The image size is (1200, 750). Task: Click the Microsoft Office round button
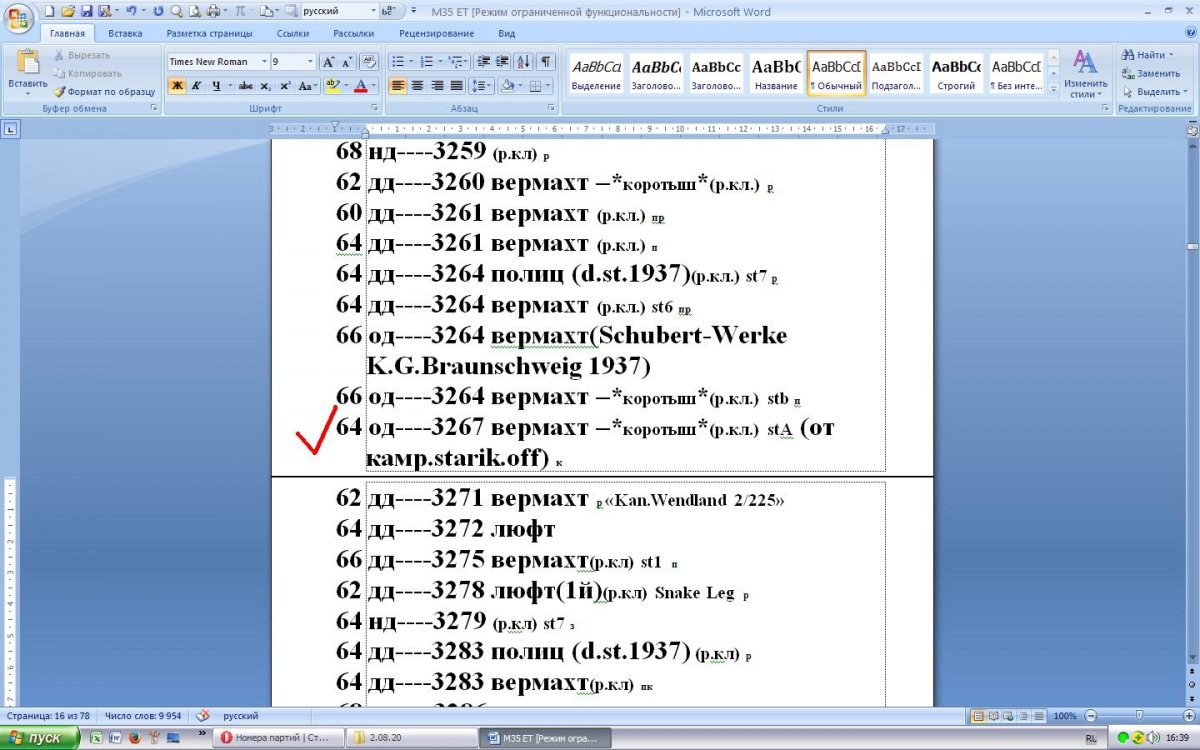coord(19,18)
